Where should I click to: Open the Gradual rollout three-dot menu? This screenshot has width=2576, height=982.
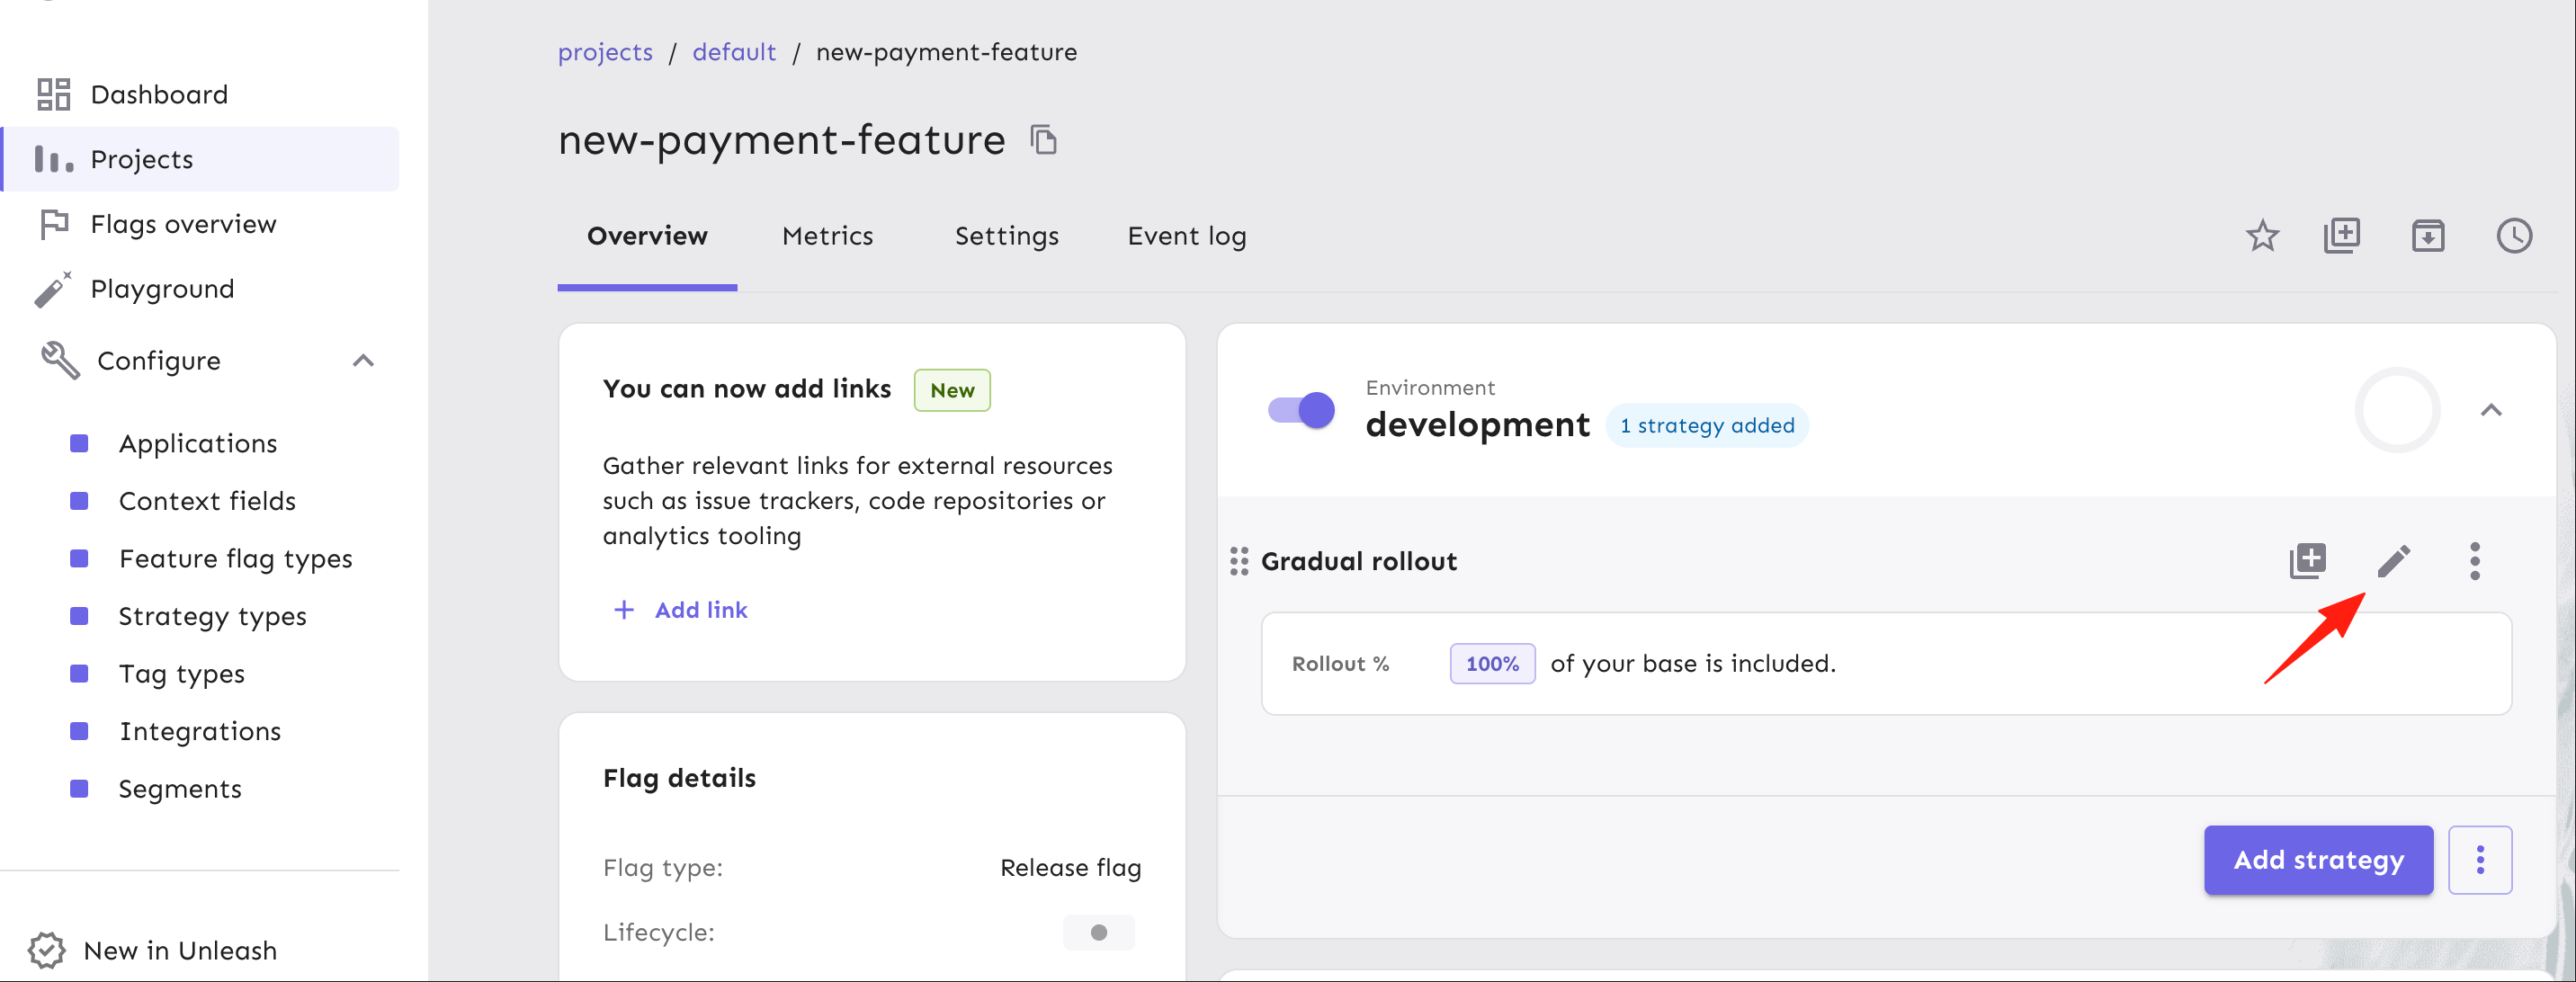point(2475,561)
